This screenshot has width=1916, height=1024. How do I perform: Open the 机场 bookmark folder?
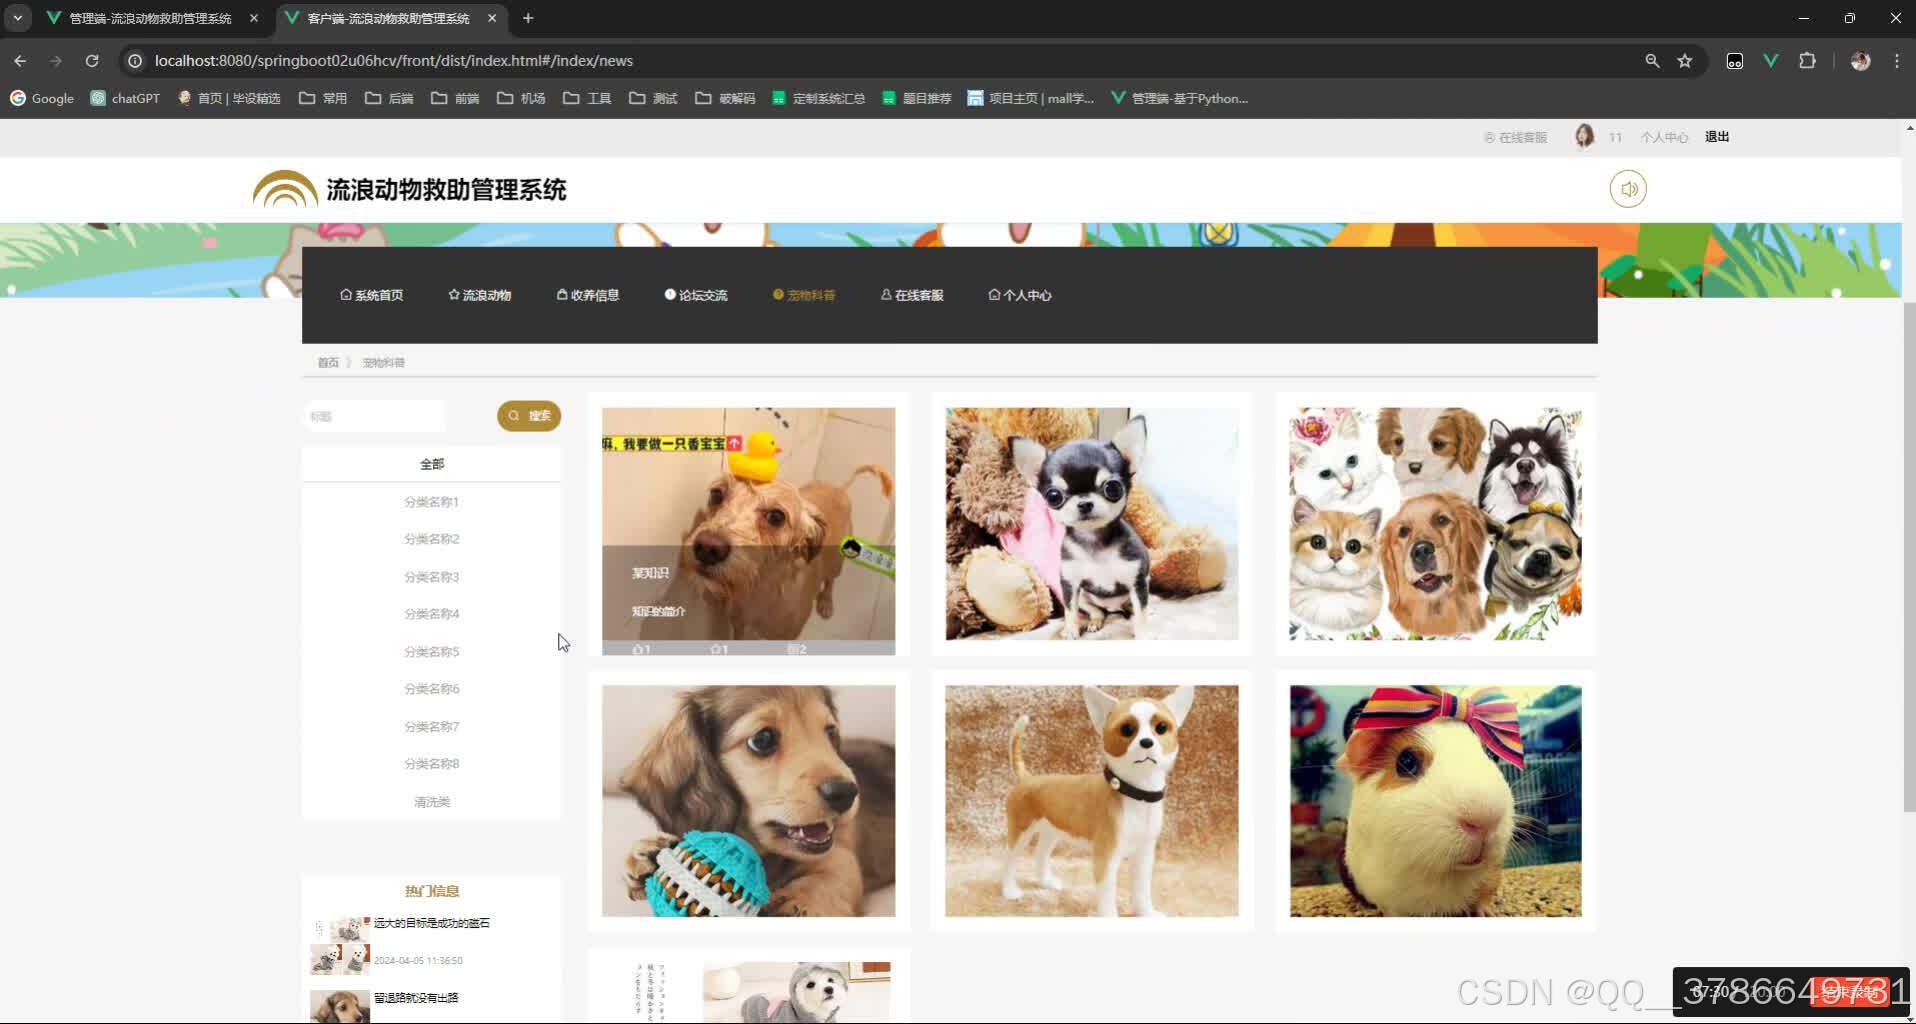pyautogui.click(x=521, y=98)
